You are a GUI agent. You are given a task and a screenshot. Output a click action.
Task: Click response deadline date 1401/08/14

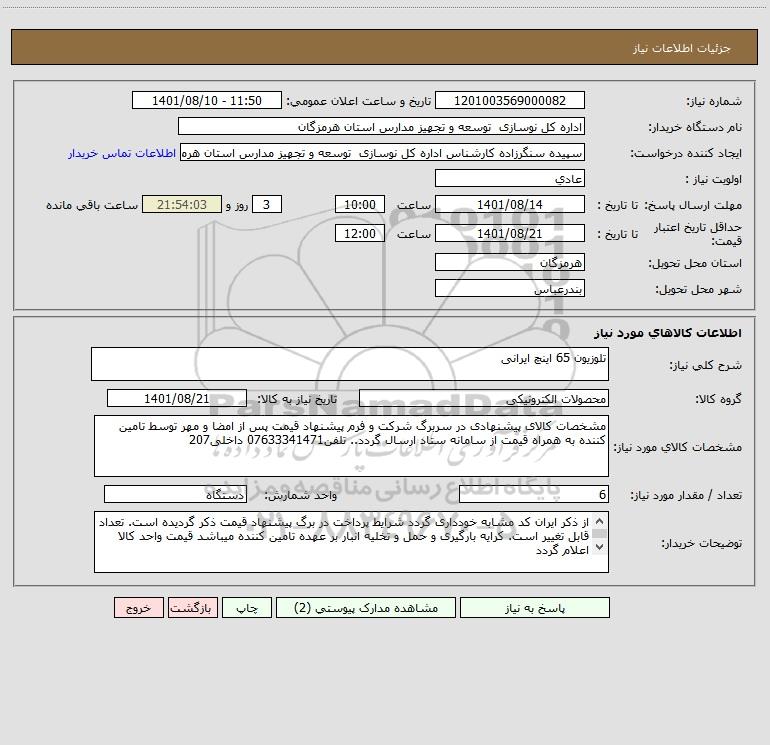[x=510, y=204]
